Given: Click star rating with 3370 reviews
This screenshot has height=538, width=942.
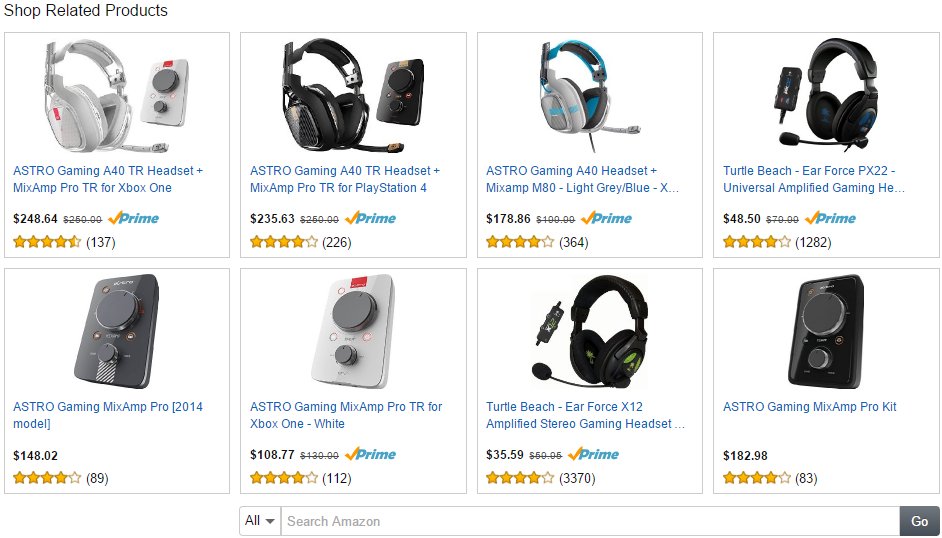Looking at the screenshot, I should pos(520,478).
